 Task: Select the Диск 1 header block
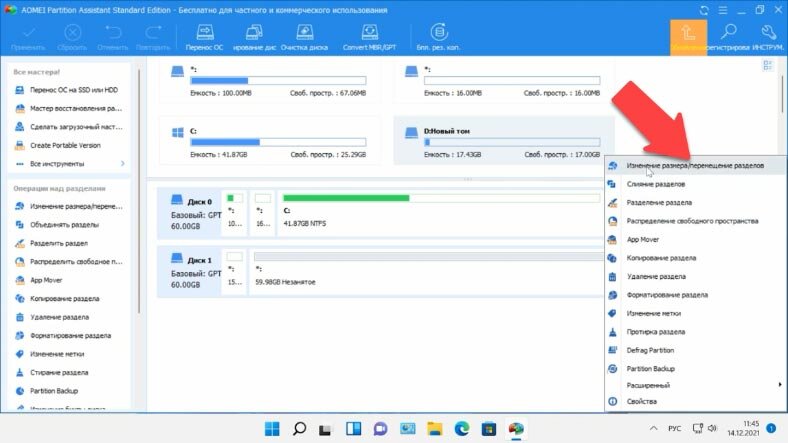tap(190, 272)
